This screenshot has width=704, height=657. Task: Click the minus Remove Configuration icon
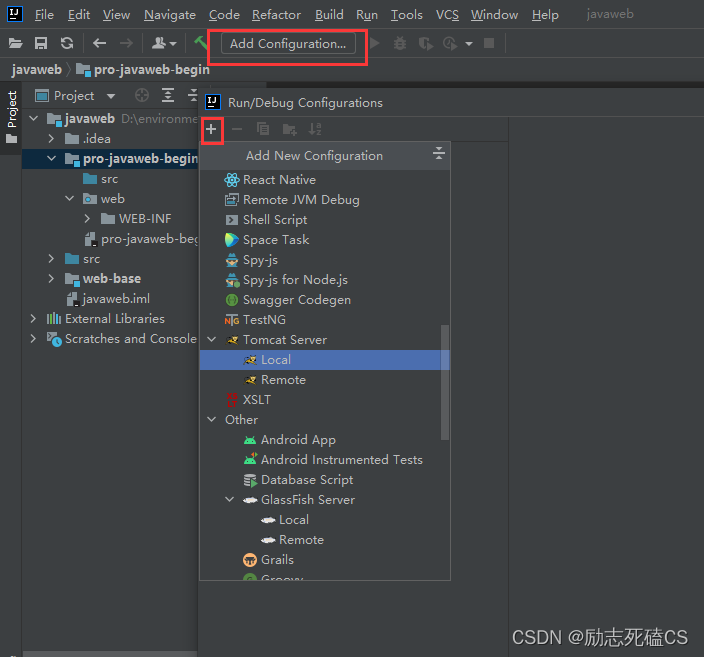(x=237, y=130)
